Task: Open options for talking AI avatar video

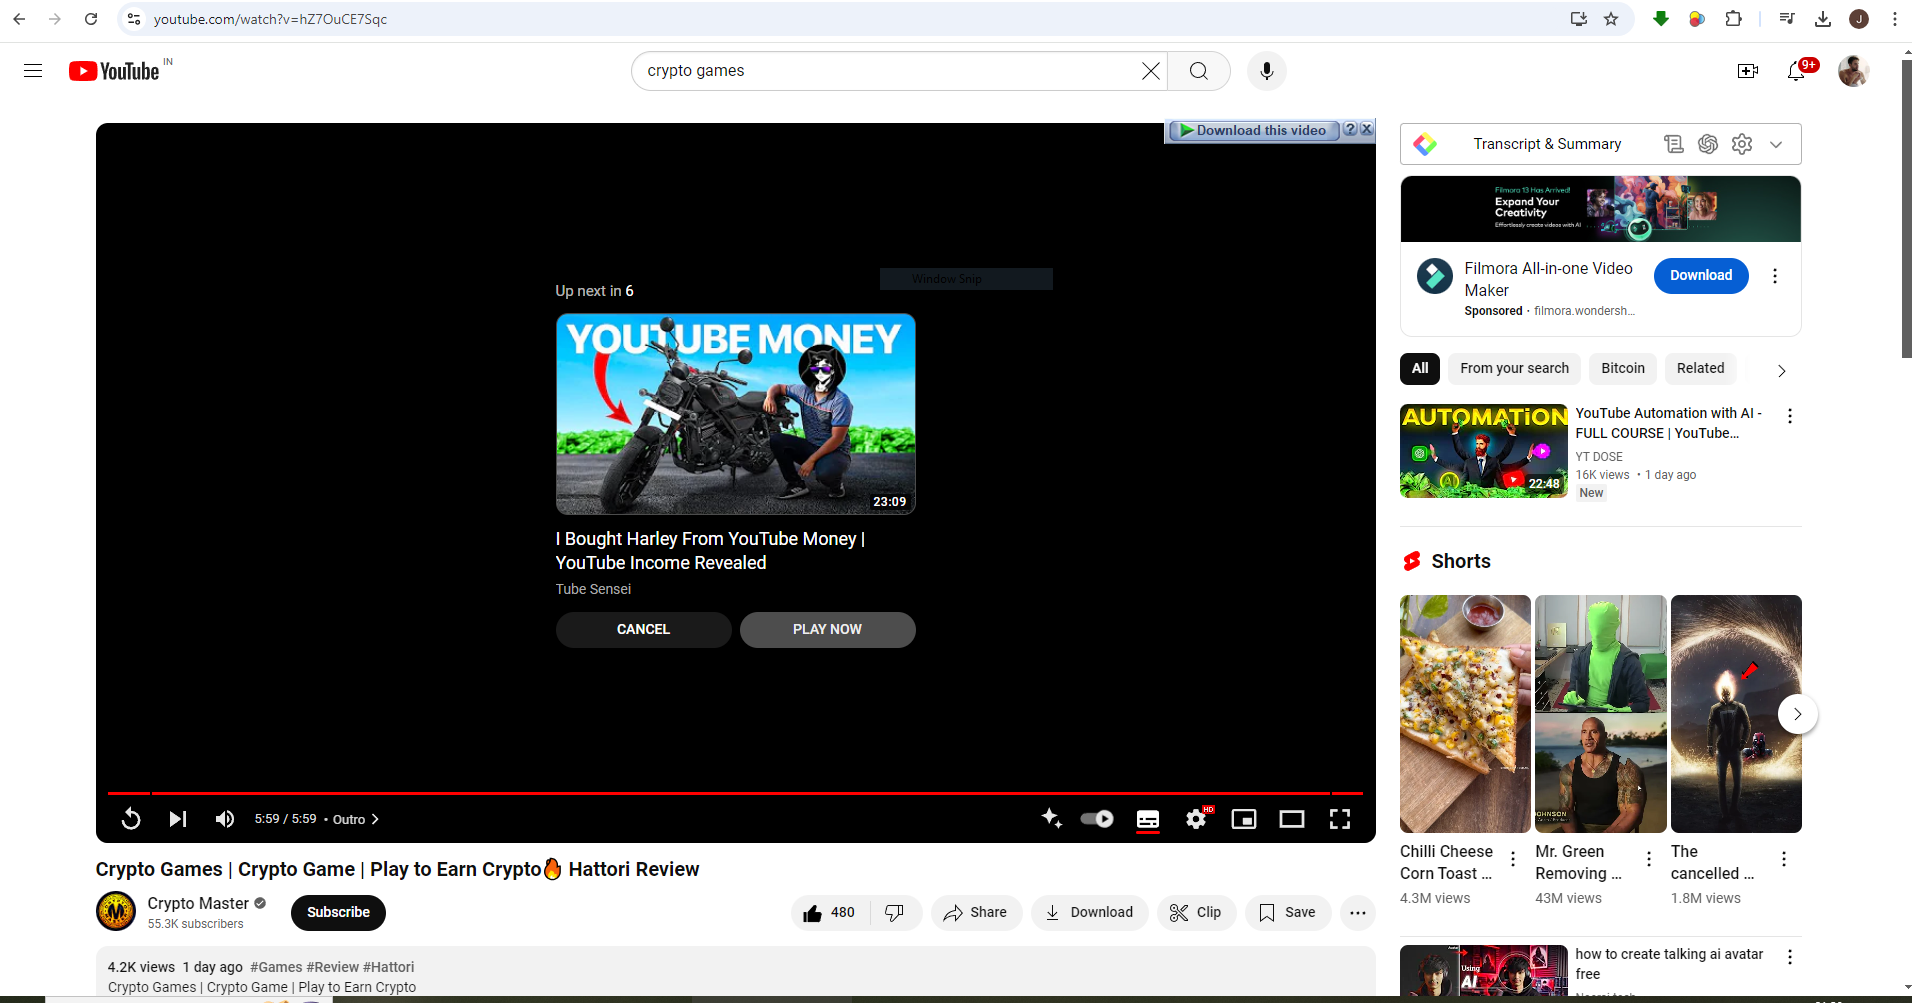Action: 1790,957
